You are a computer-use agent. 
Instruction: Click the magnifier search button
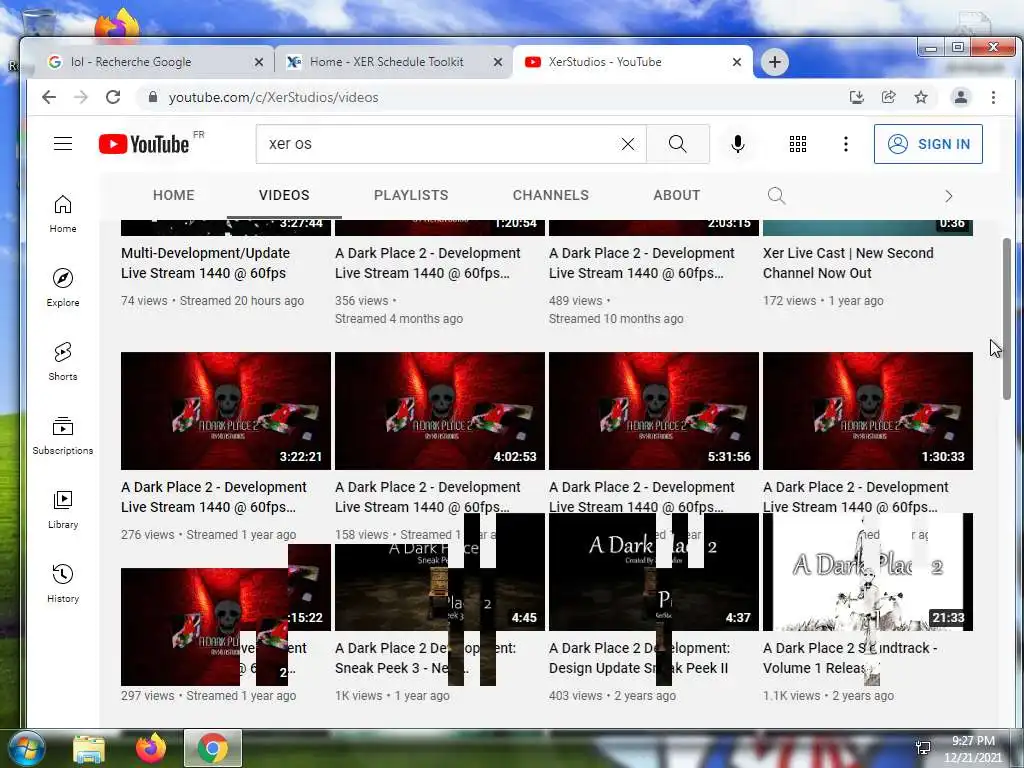(x=678, y=144)
